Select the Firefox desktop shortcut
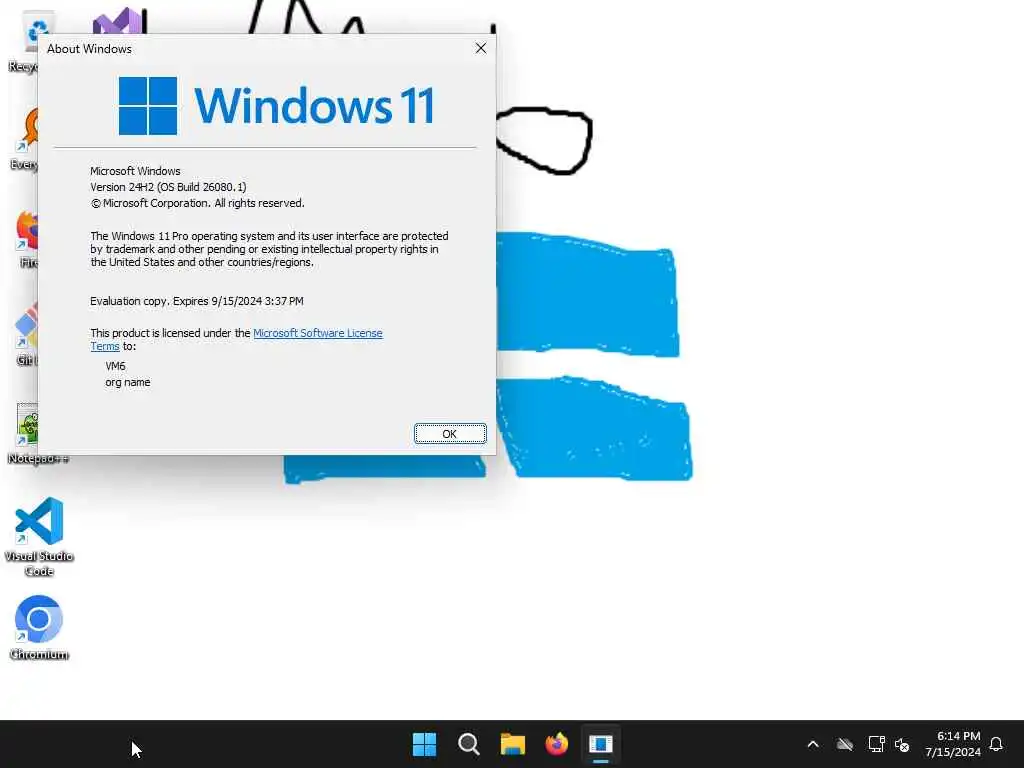The width and height of the screenshot is (1024, 768). (x=27, y=238)
